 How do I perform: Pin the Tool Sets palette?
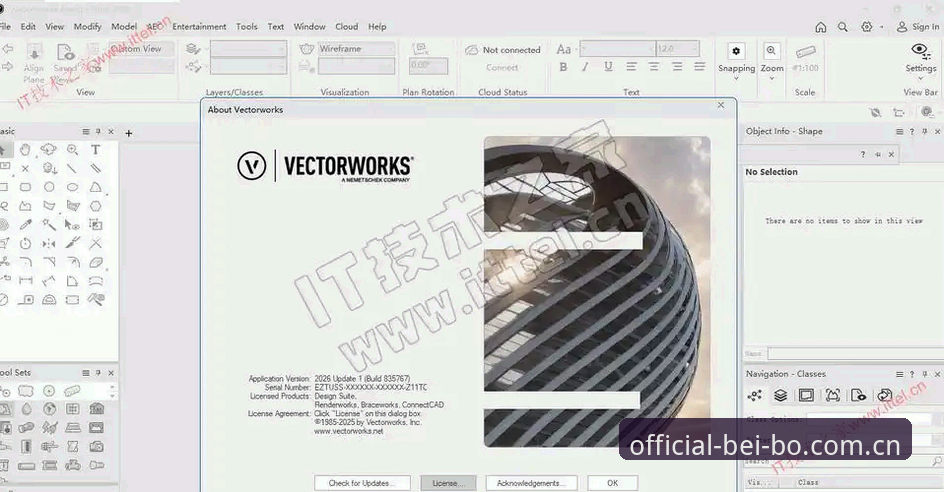98,373
